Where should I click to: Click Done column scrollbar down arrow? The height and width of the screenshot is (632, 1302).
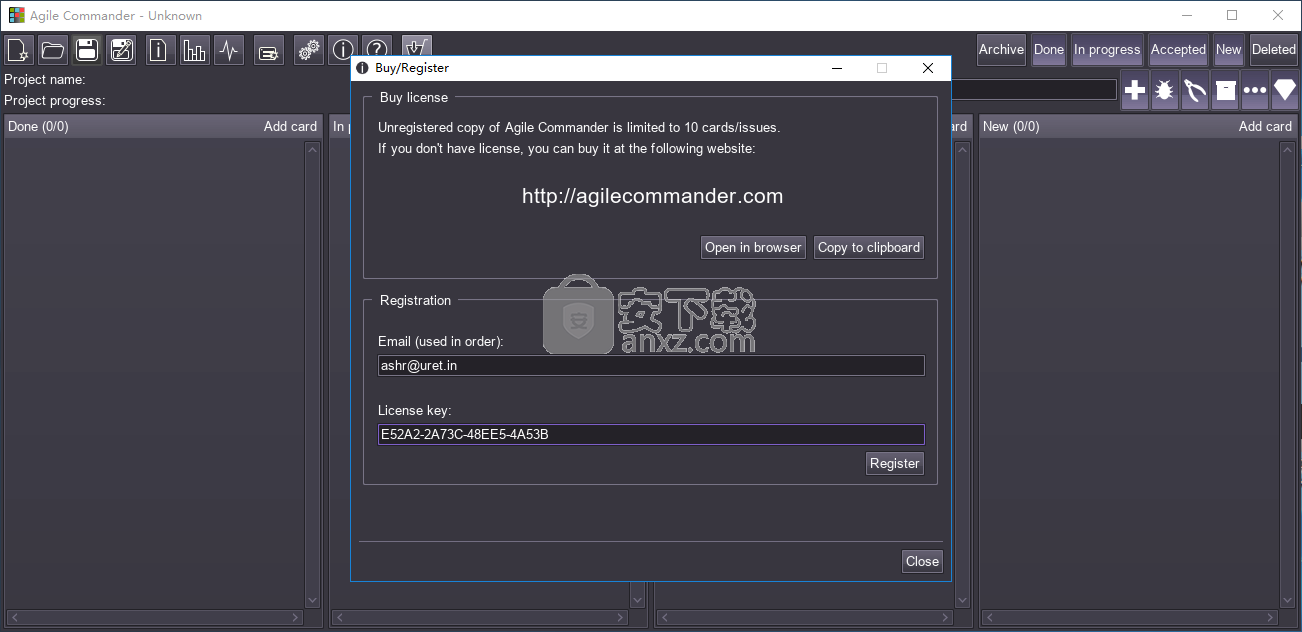(312, 600)
